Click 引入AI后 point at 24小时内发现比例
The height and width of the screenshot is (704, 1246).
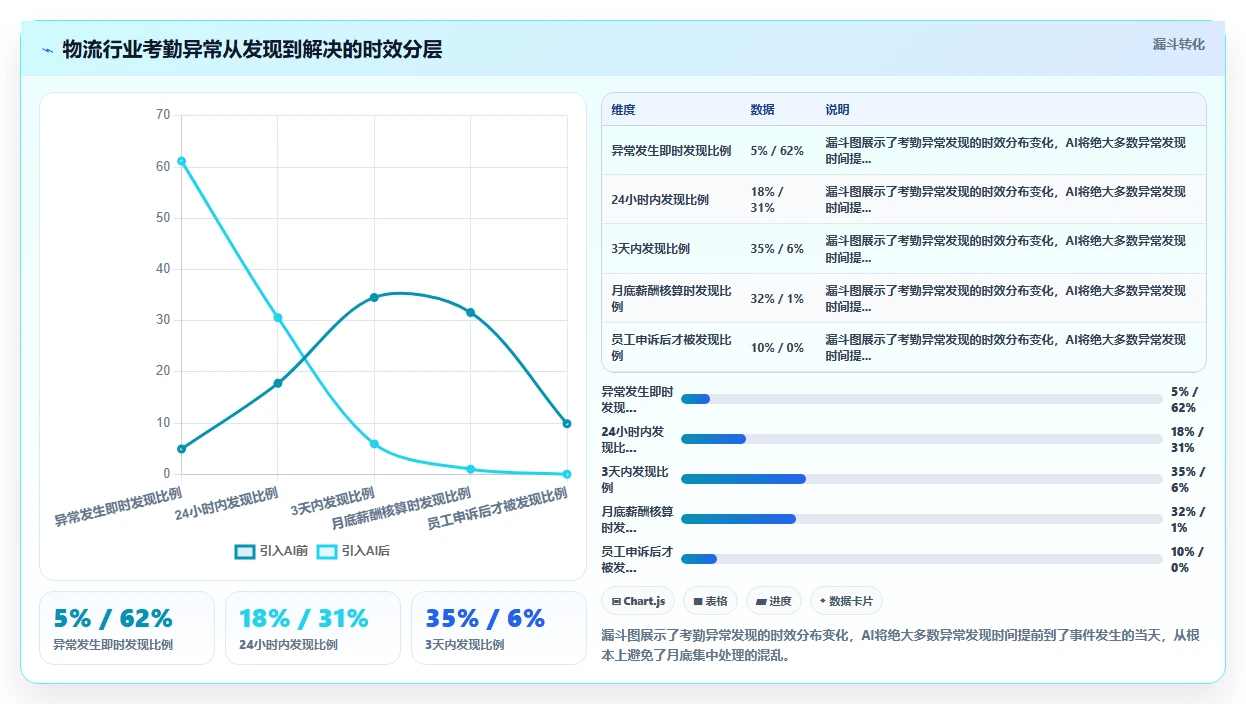pos(278,318)
